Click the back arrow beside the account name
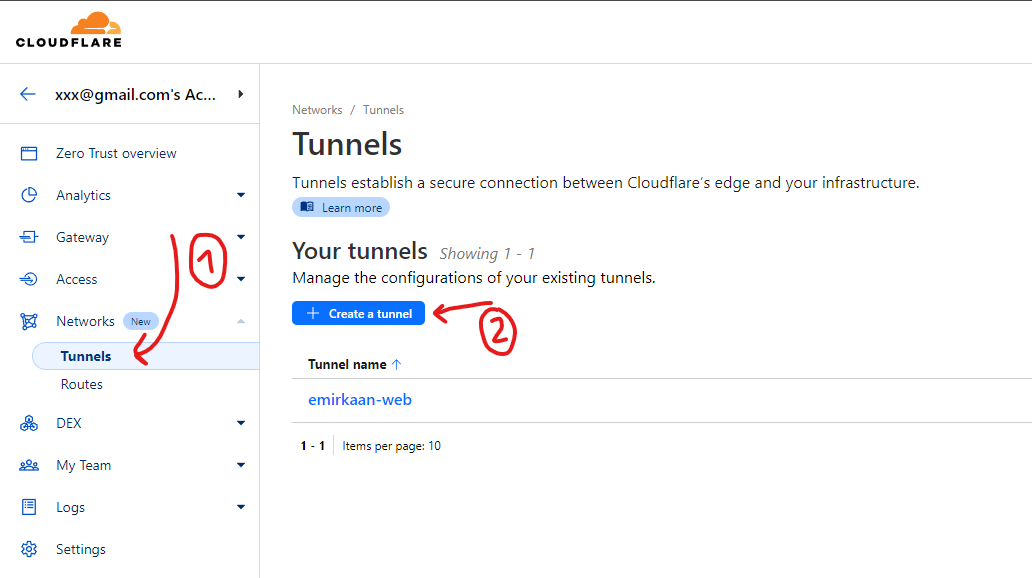Viewport: 1032px width, 578px height. tap(26, 94)
